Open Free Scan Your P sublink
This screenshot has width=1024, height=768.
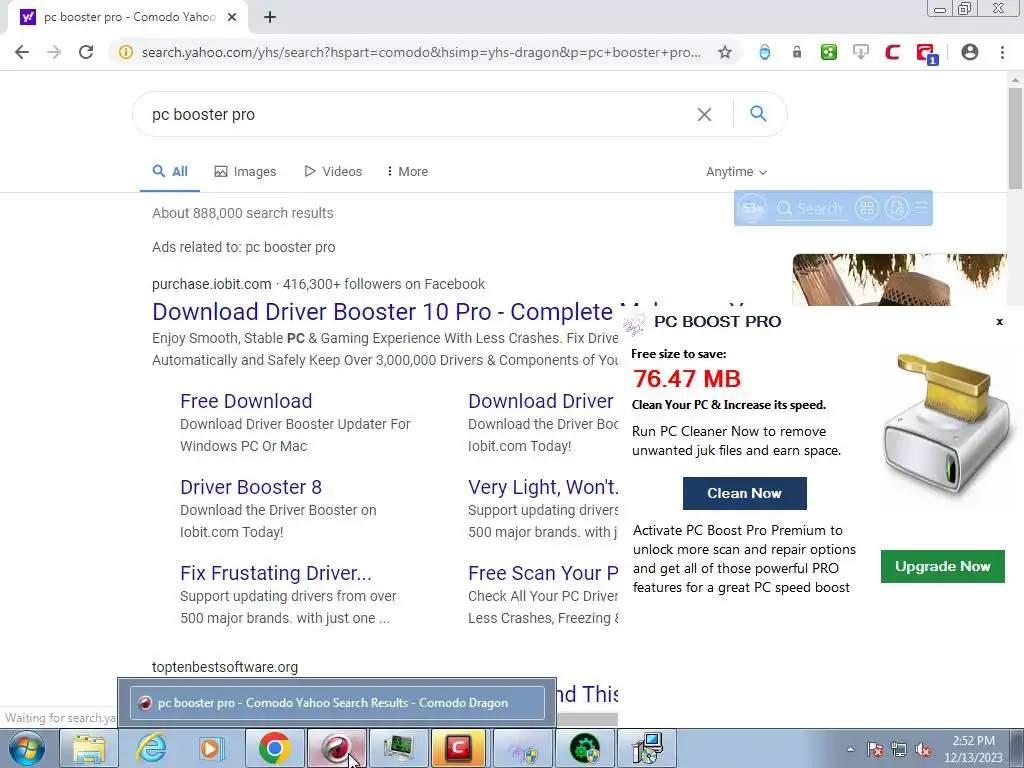point(543,573)
